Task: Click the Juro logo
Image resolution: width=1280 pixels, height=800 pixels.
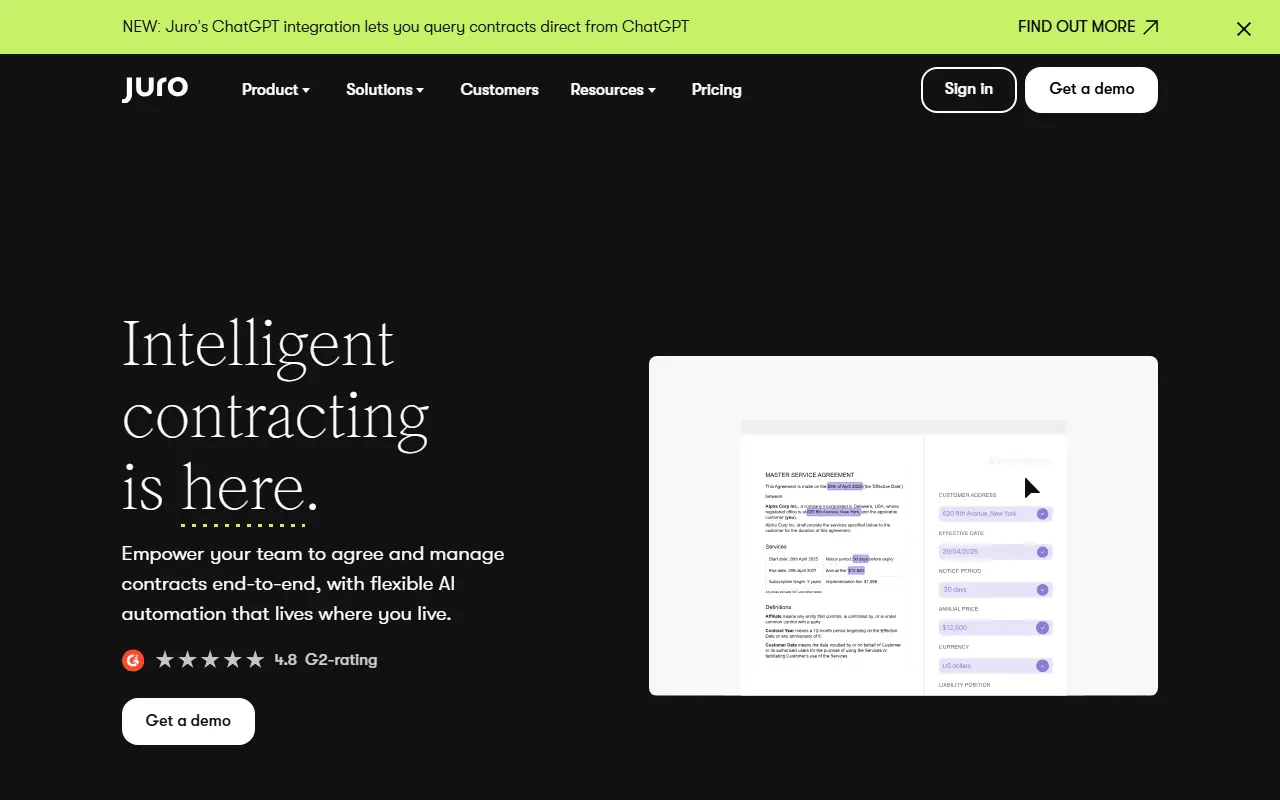Action: click(154, 89)
